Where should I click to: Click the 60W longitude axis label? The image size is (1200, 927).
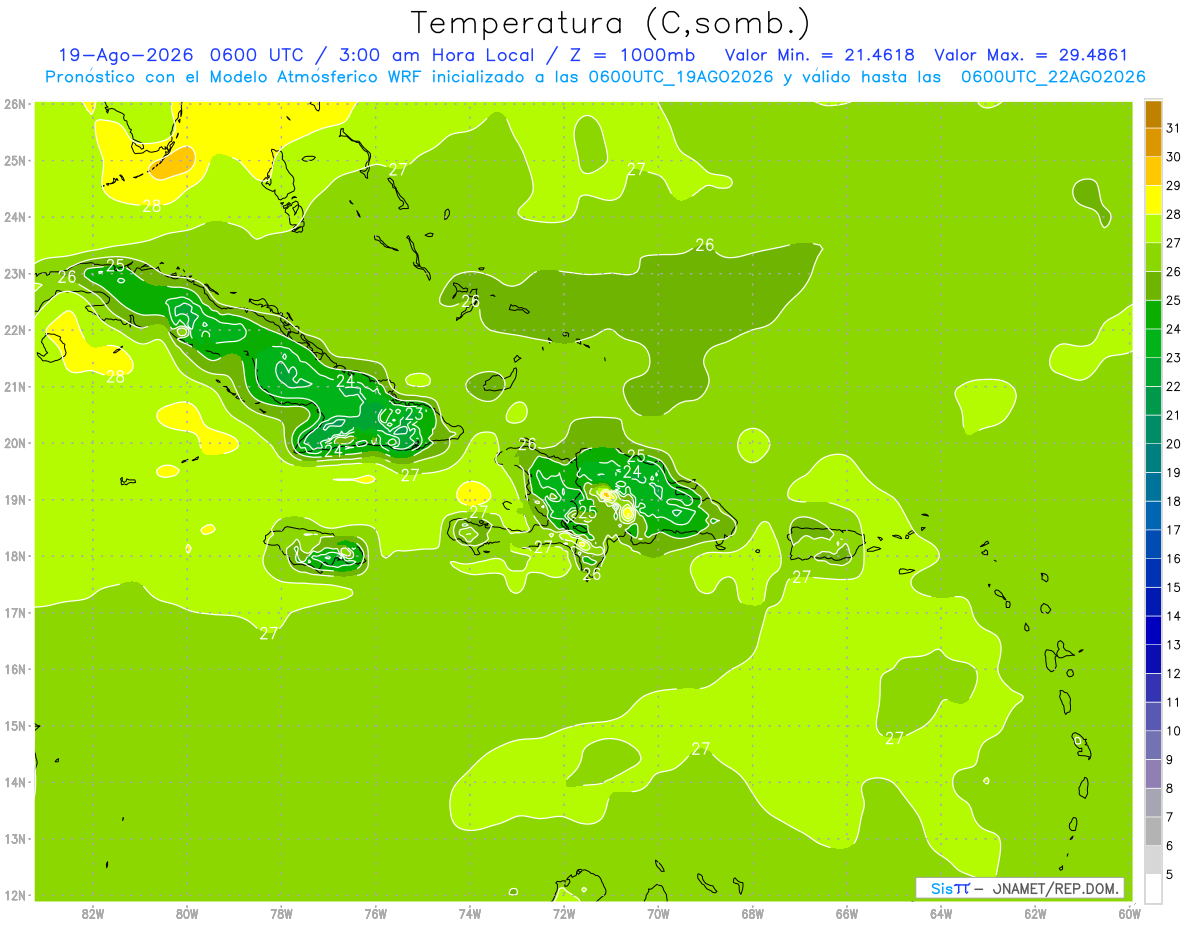point(1130,912)
